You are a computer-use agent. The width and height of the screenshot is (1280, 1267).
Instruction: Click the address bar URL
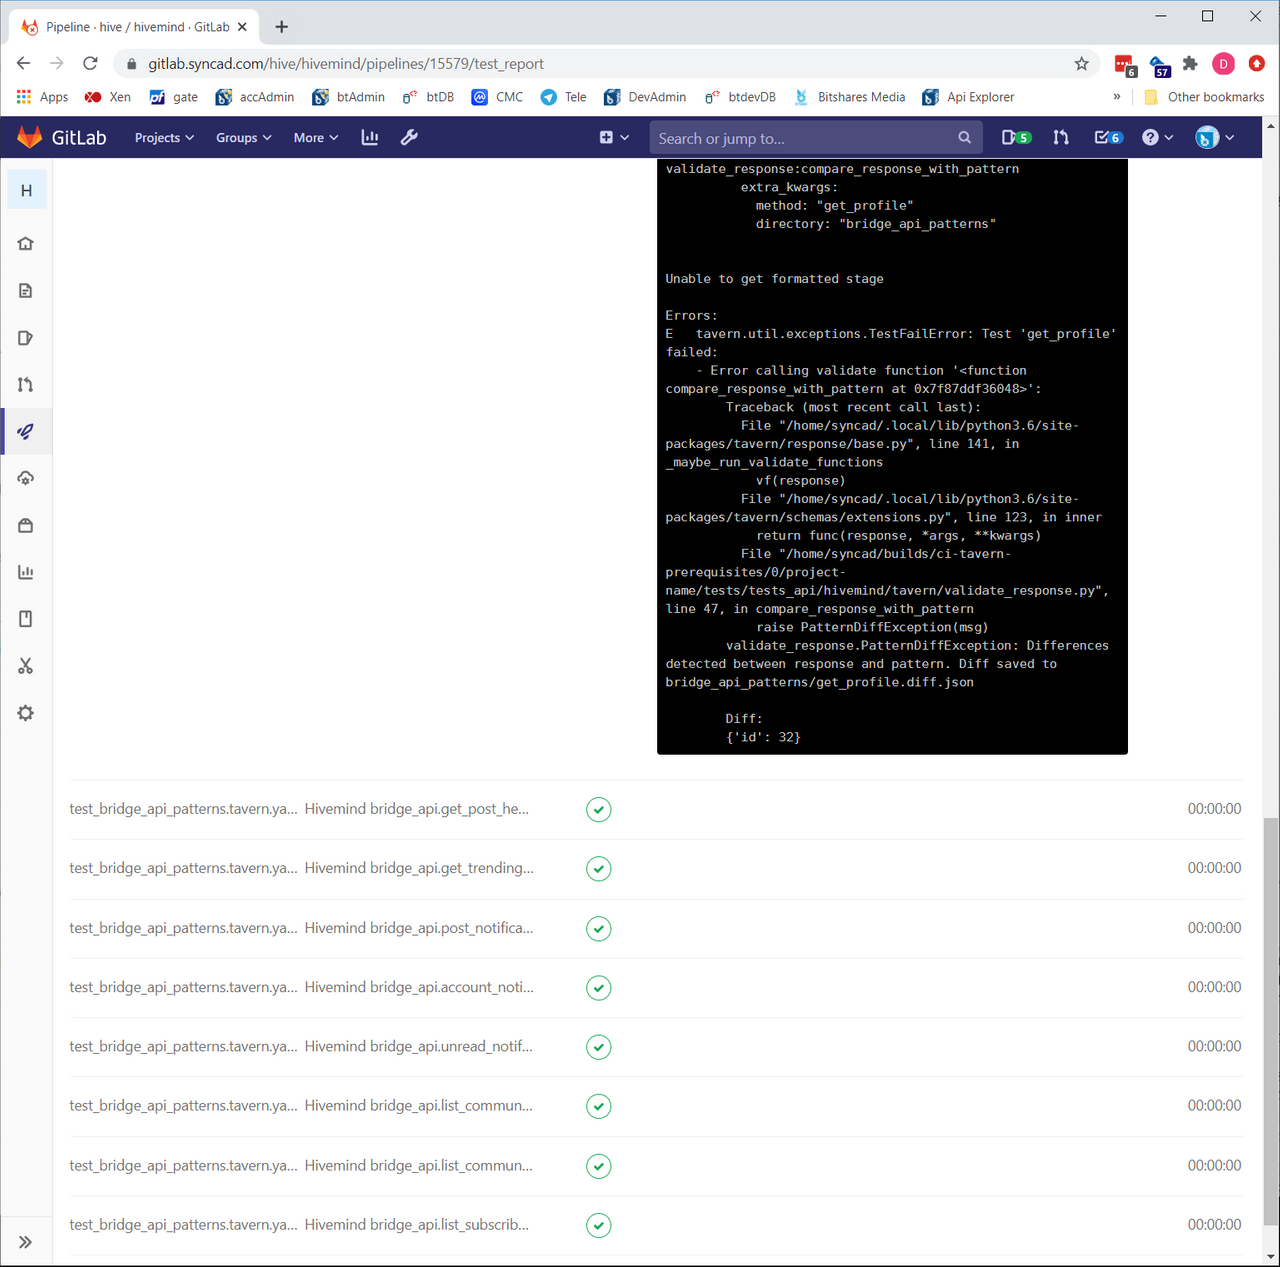pyautogui.click(x=346, y=63)
